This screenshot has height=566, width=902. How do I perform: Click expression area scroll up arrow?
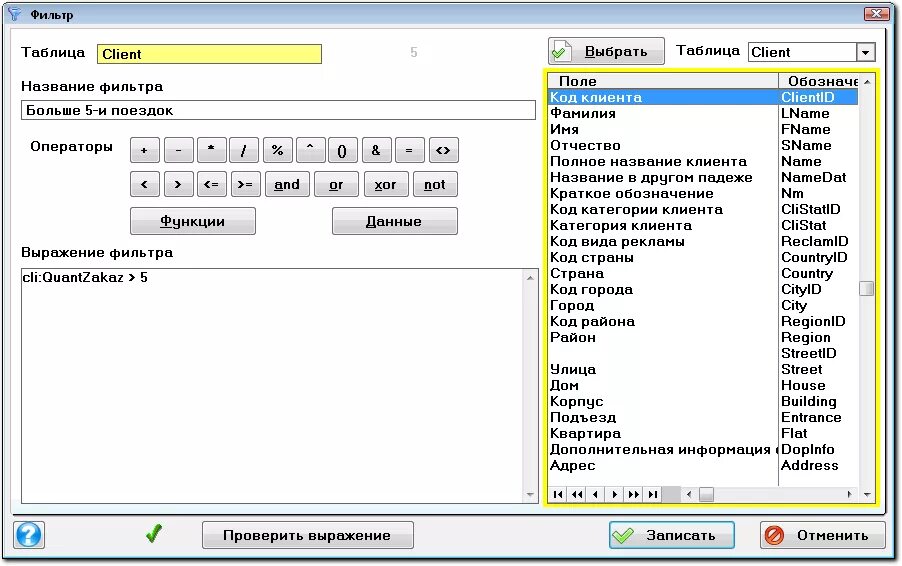click(530, 278)
